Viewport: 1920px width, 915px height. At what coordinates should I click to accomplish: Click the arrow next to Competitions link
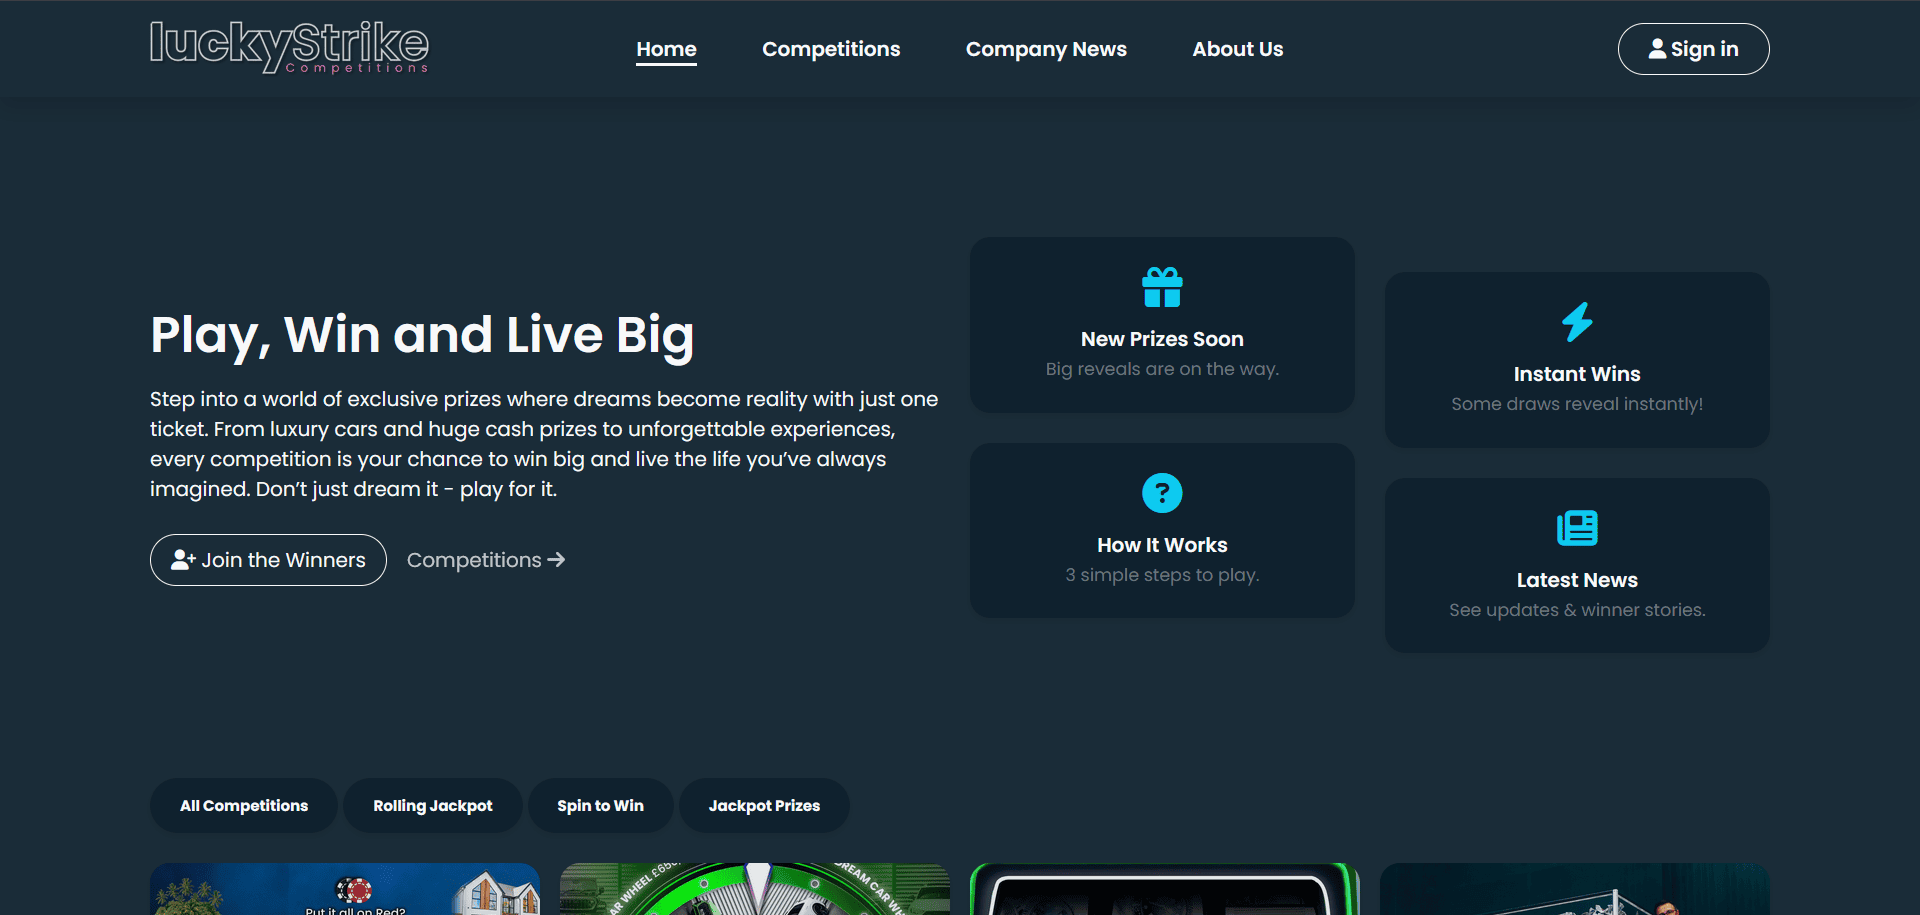click(x=557, y=560)
